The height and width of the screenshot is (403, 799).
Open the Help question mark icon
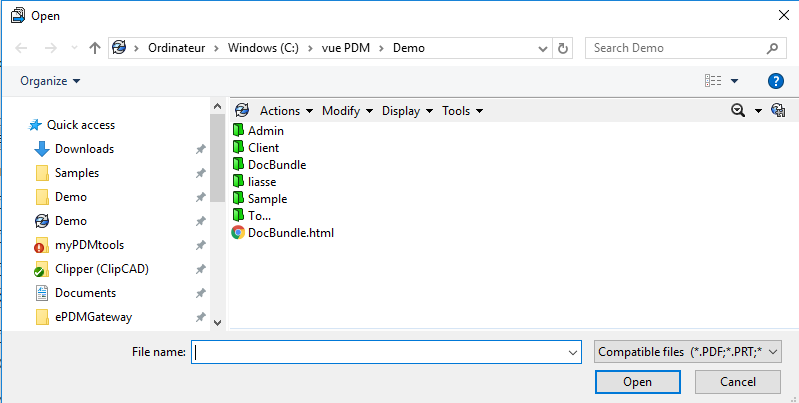point(775,81)
